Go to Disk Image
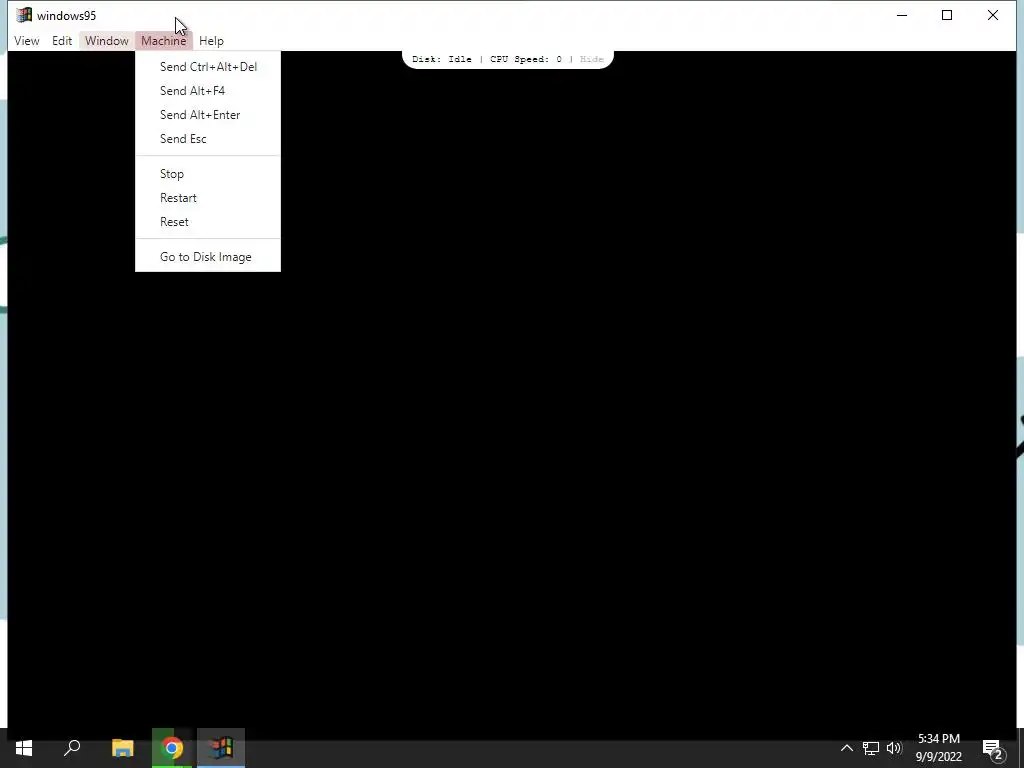This screenshot has width=1024, height=768. (x=208, y=257)
